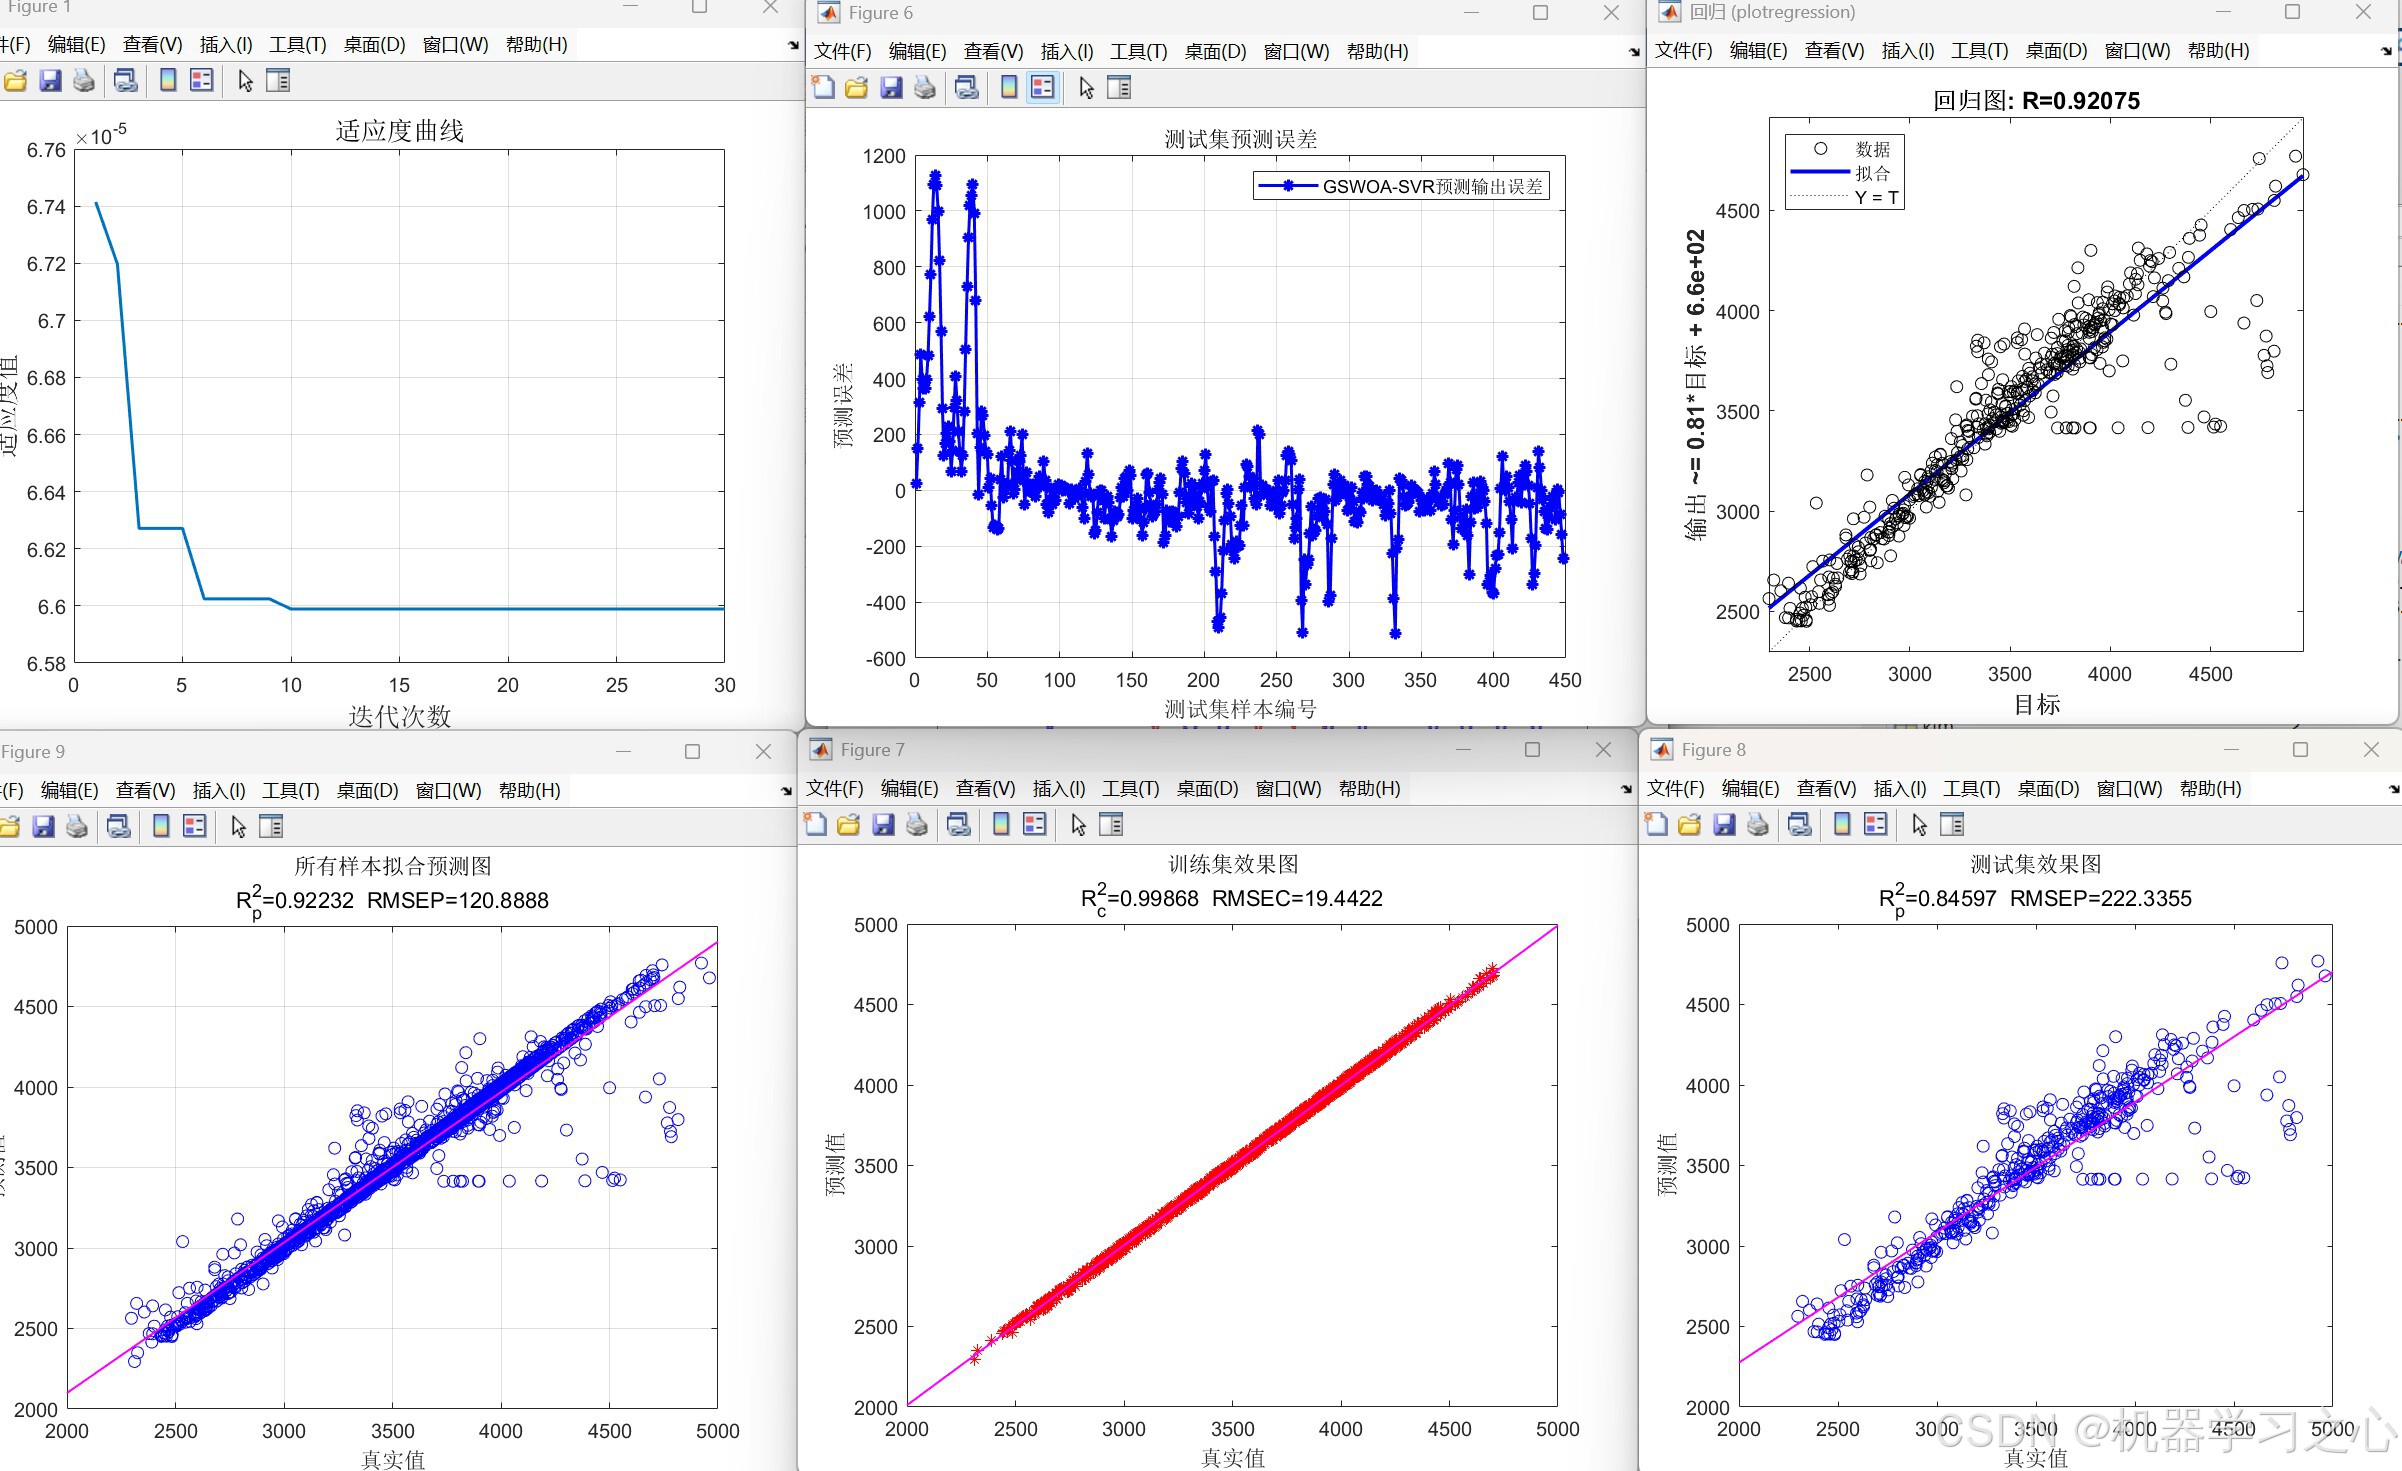
Task: Click Open File icon in Figure 7
Action: click(849, 825)
